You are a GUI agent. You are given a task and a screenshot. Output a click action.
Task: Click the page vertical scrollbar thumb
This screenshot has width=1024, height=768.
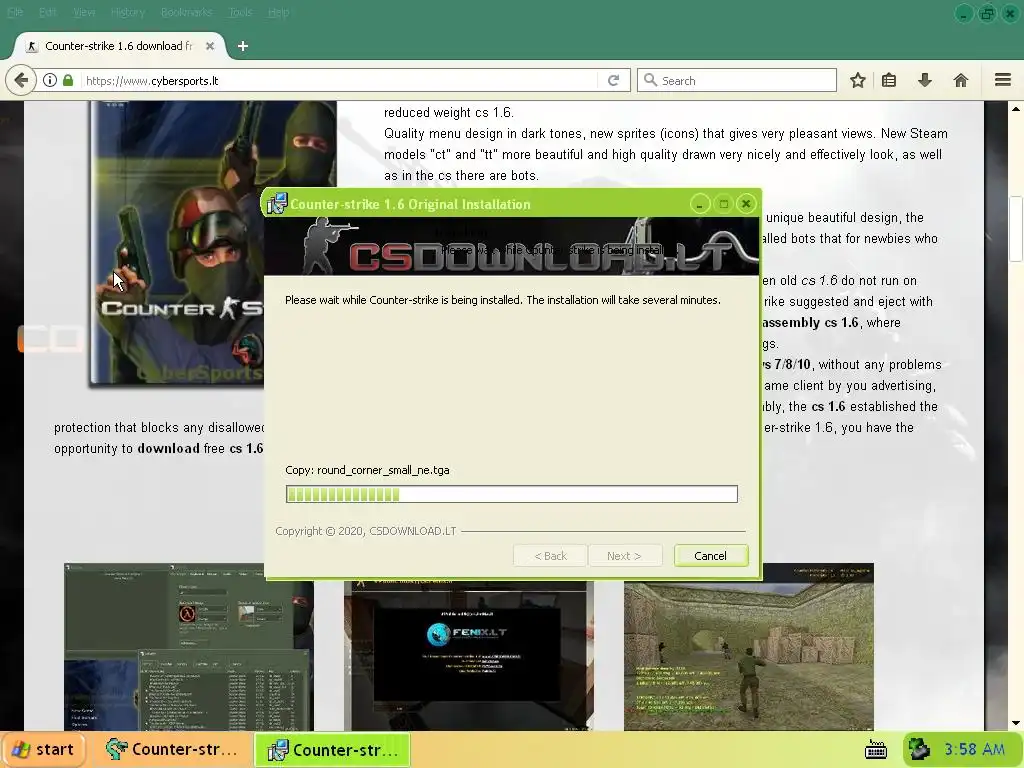[x=1016, y=229]
